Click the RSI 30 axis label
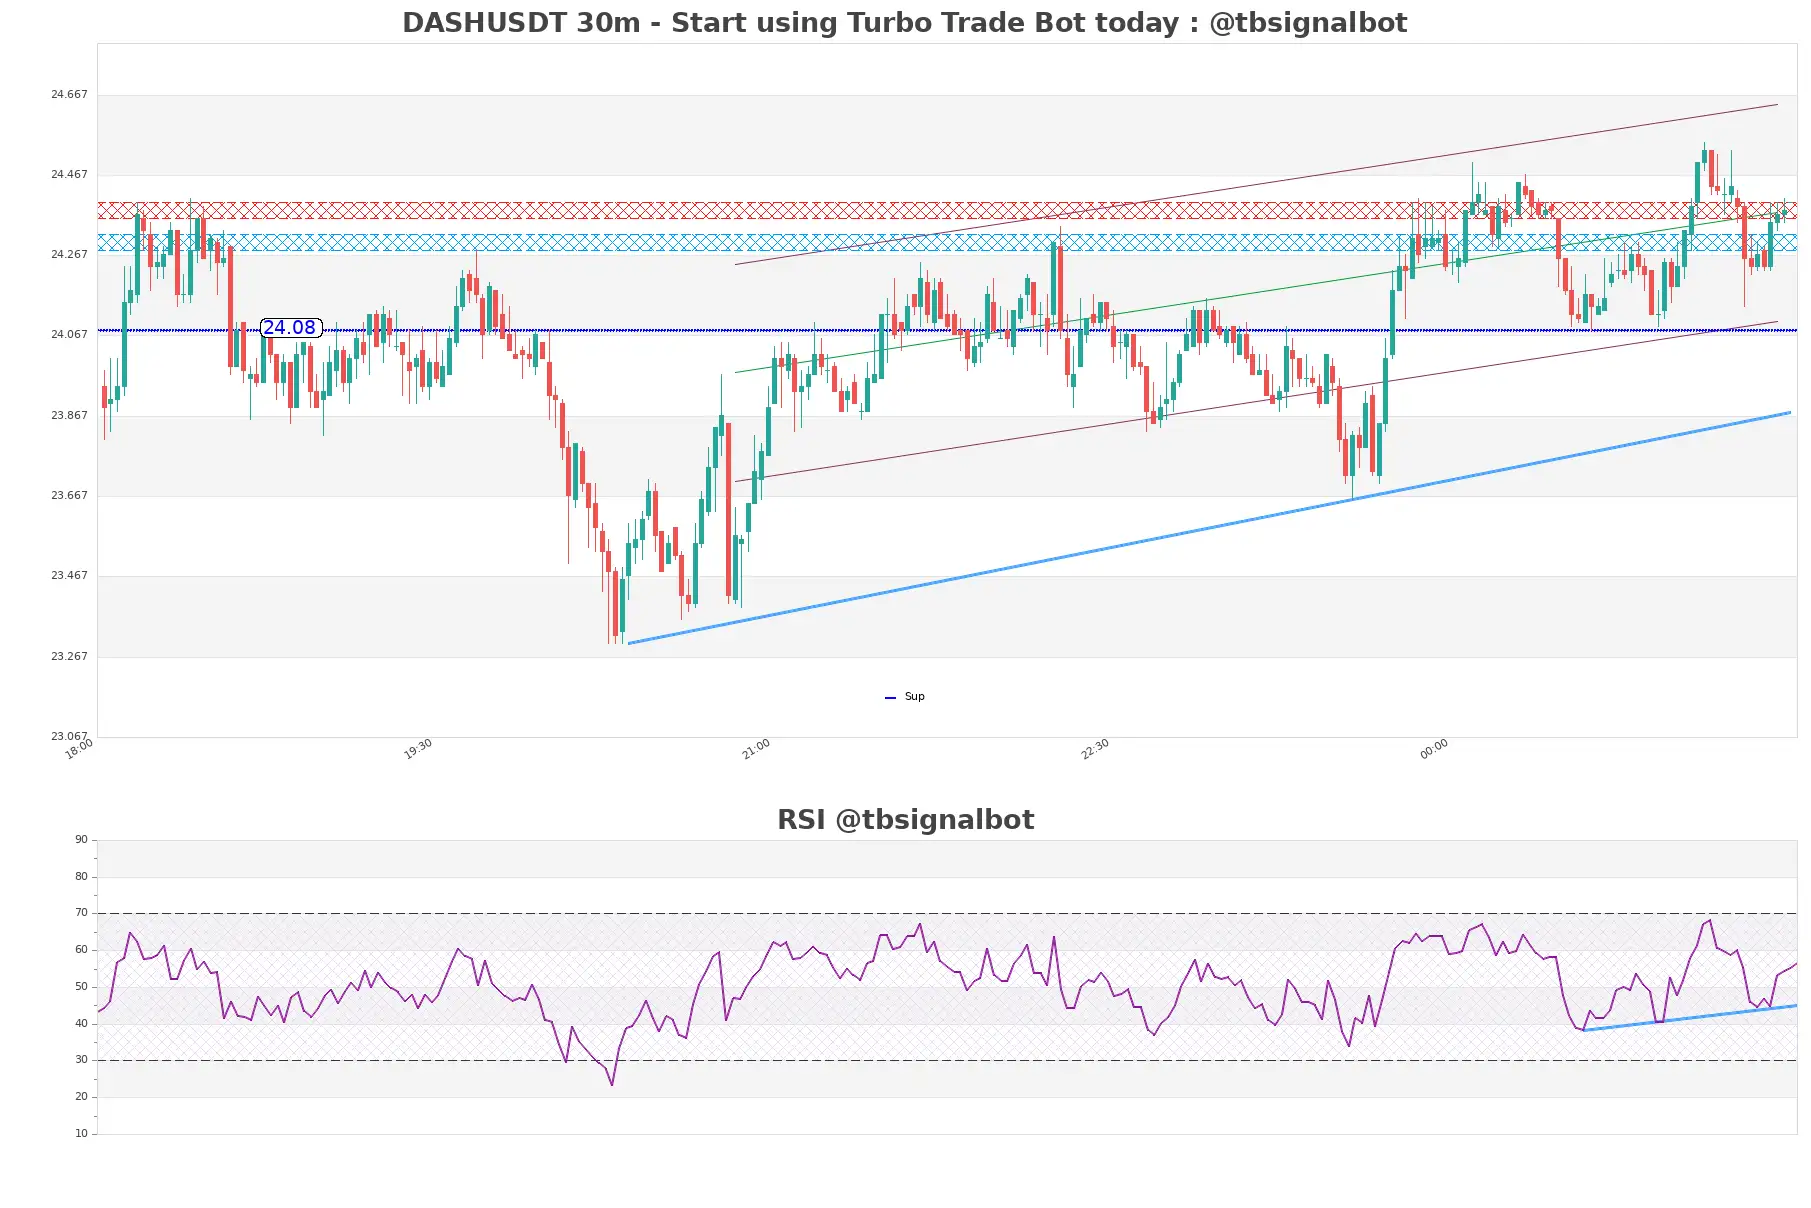 pyautogui.click(x=81, y=1060)
